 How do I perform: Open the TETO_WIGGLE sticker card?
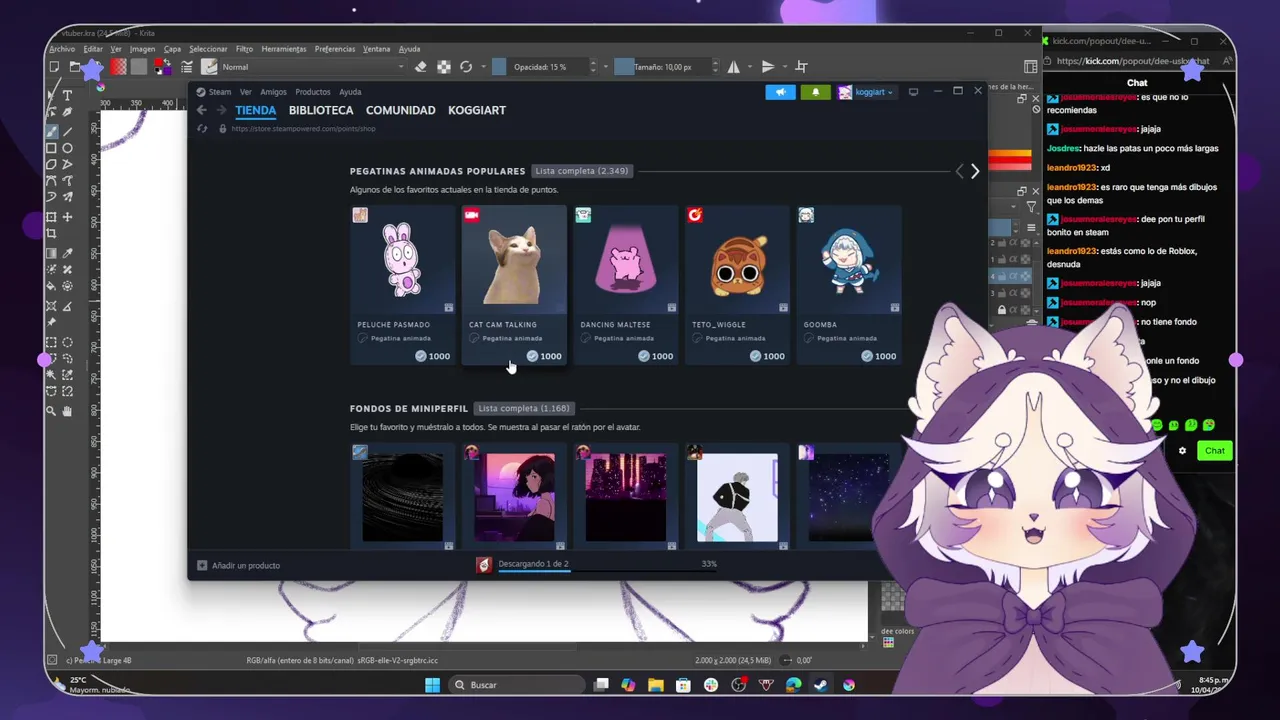click(737, 286)
